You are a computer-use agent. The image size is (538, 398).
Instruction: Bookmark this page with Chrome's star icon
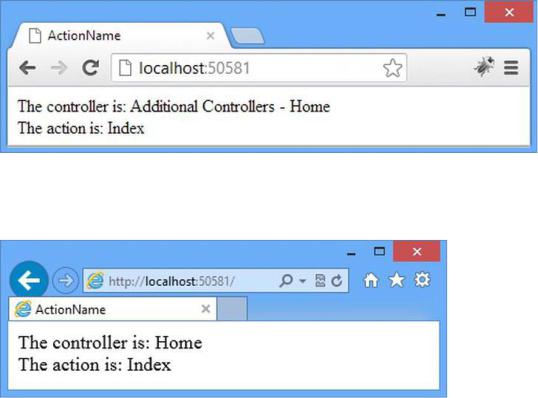pos(392,68)
